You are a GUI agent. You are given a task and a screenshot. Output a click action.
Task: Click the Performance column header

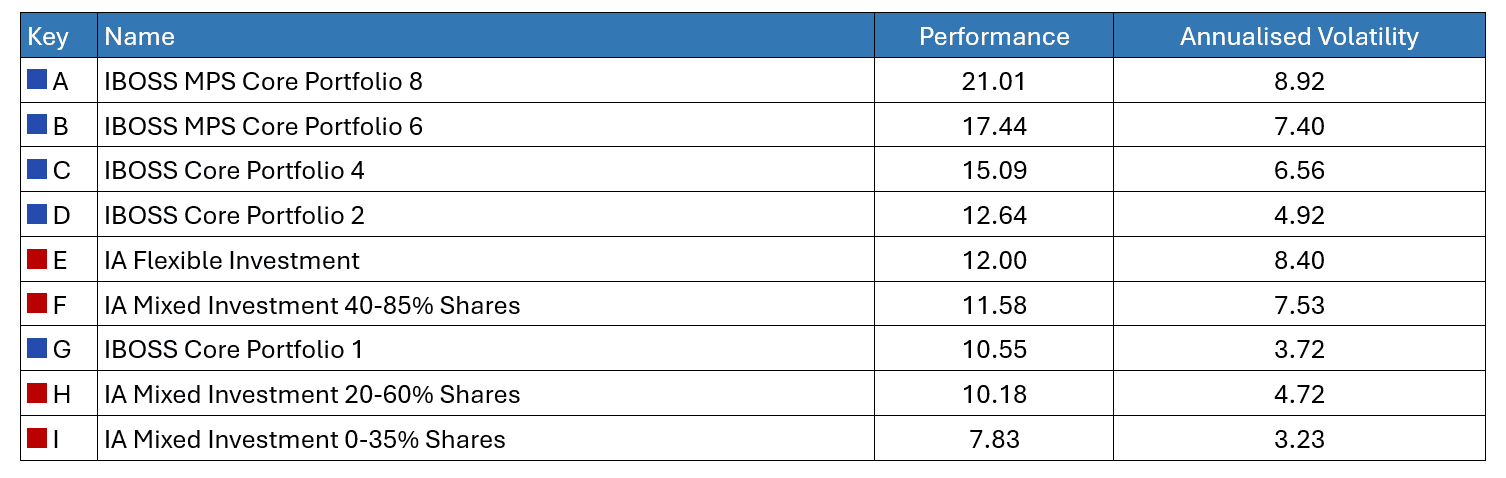[x=993, y=37]
